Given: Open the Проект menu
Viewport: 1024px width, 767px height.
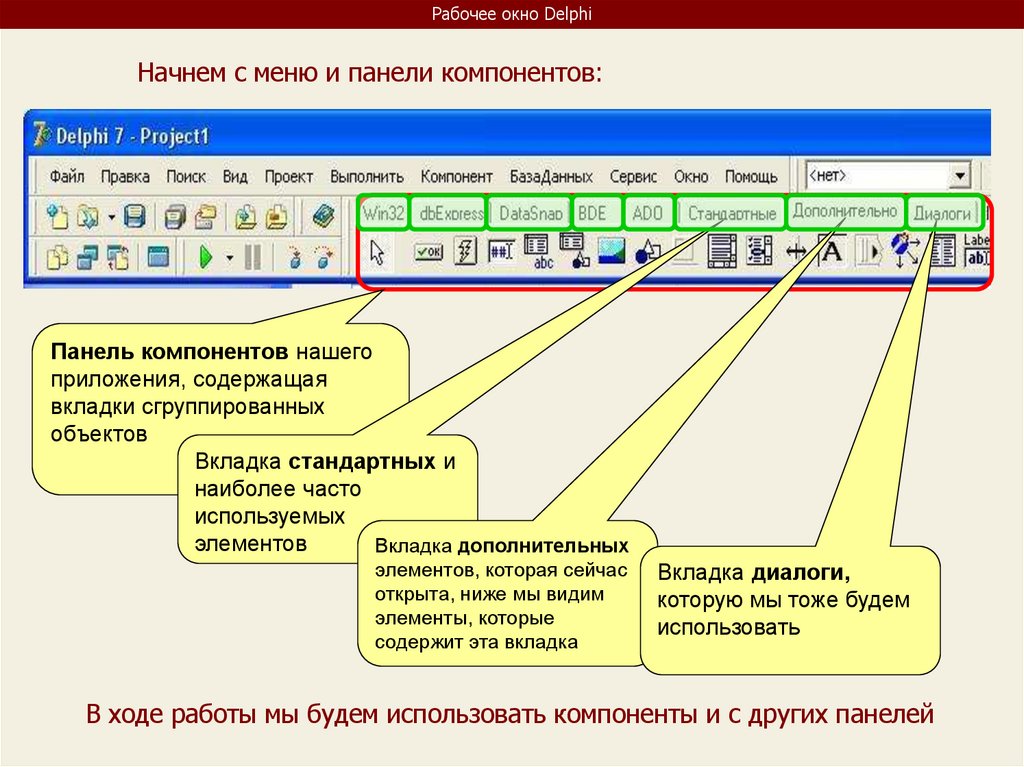Looking at the screenshot, I should tap(289, 176).
